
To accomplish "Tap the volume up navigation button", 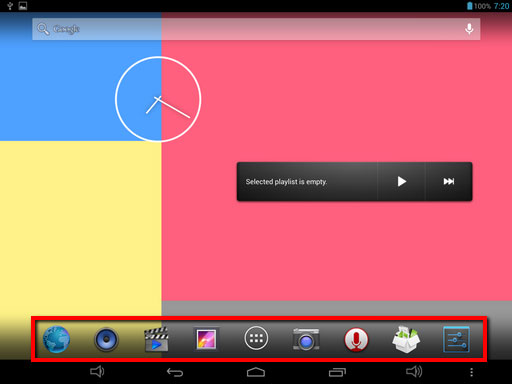I will pyautogui.click(x=414, y=372).
